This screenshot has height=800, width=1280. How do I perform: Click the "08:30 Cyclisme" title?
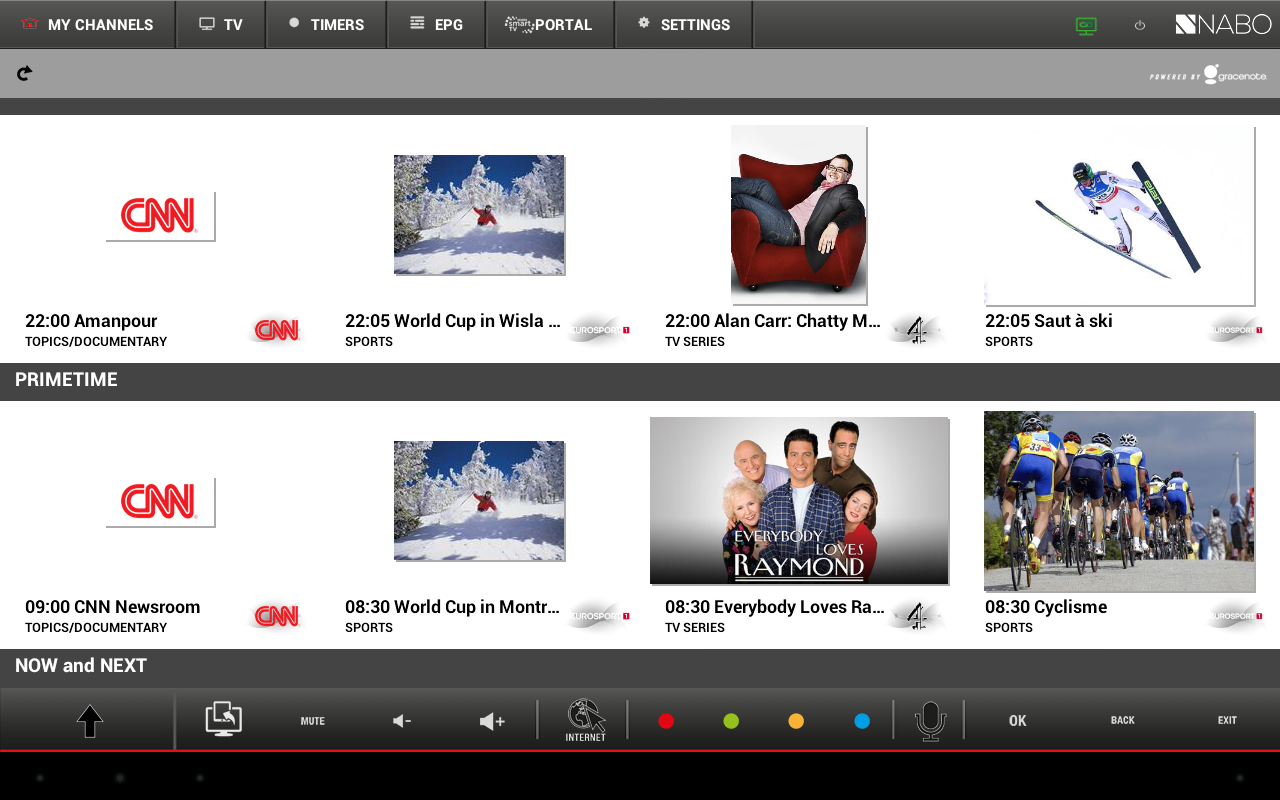1046,607
